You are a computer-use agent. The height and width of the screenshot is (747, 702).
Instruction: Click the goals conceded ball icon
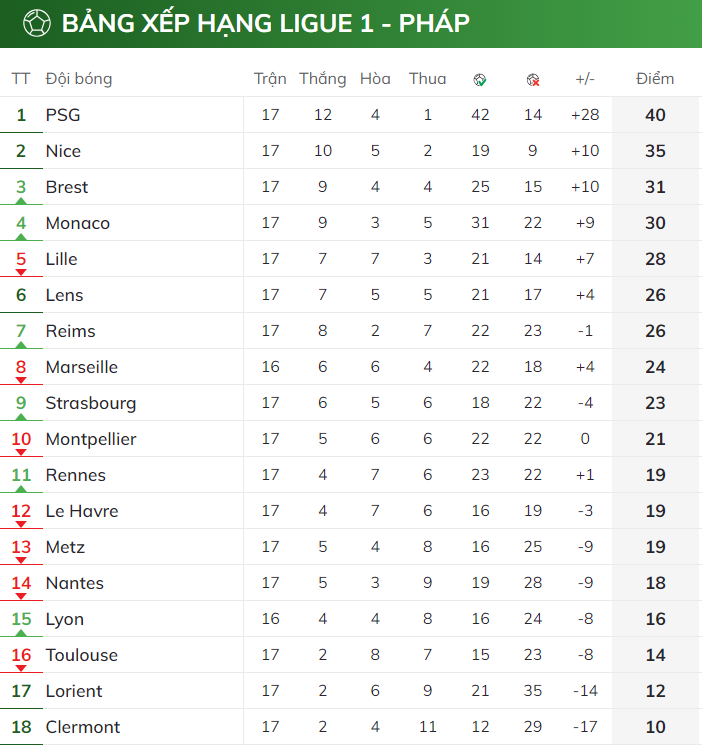tap(533, 80)
